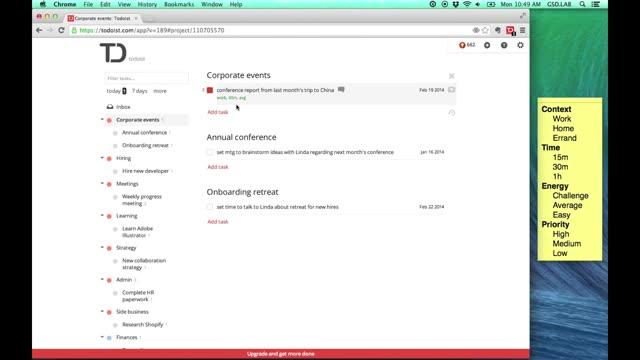Open the karma score indicator

467,45
